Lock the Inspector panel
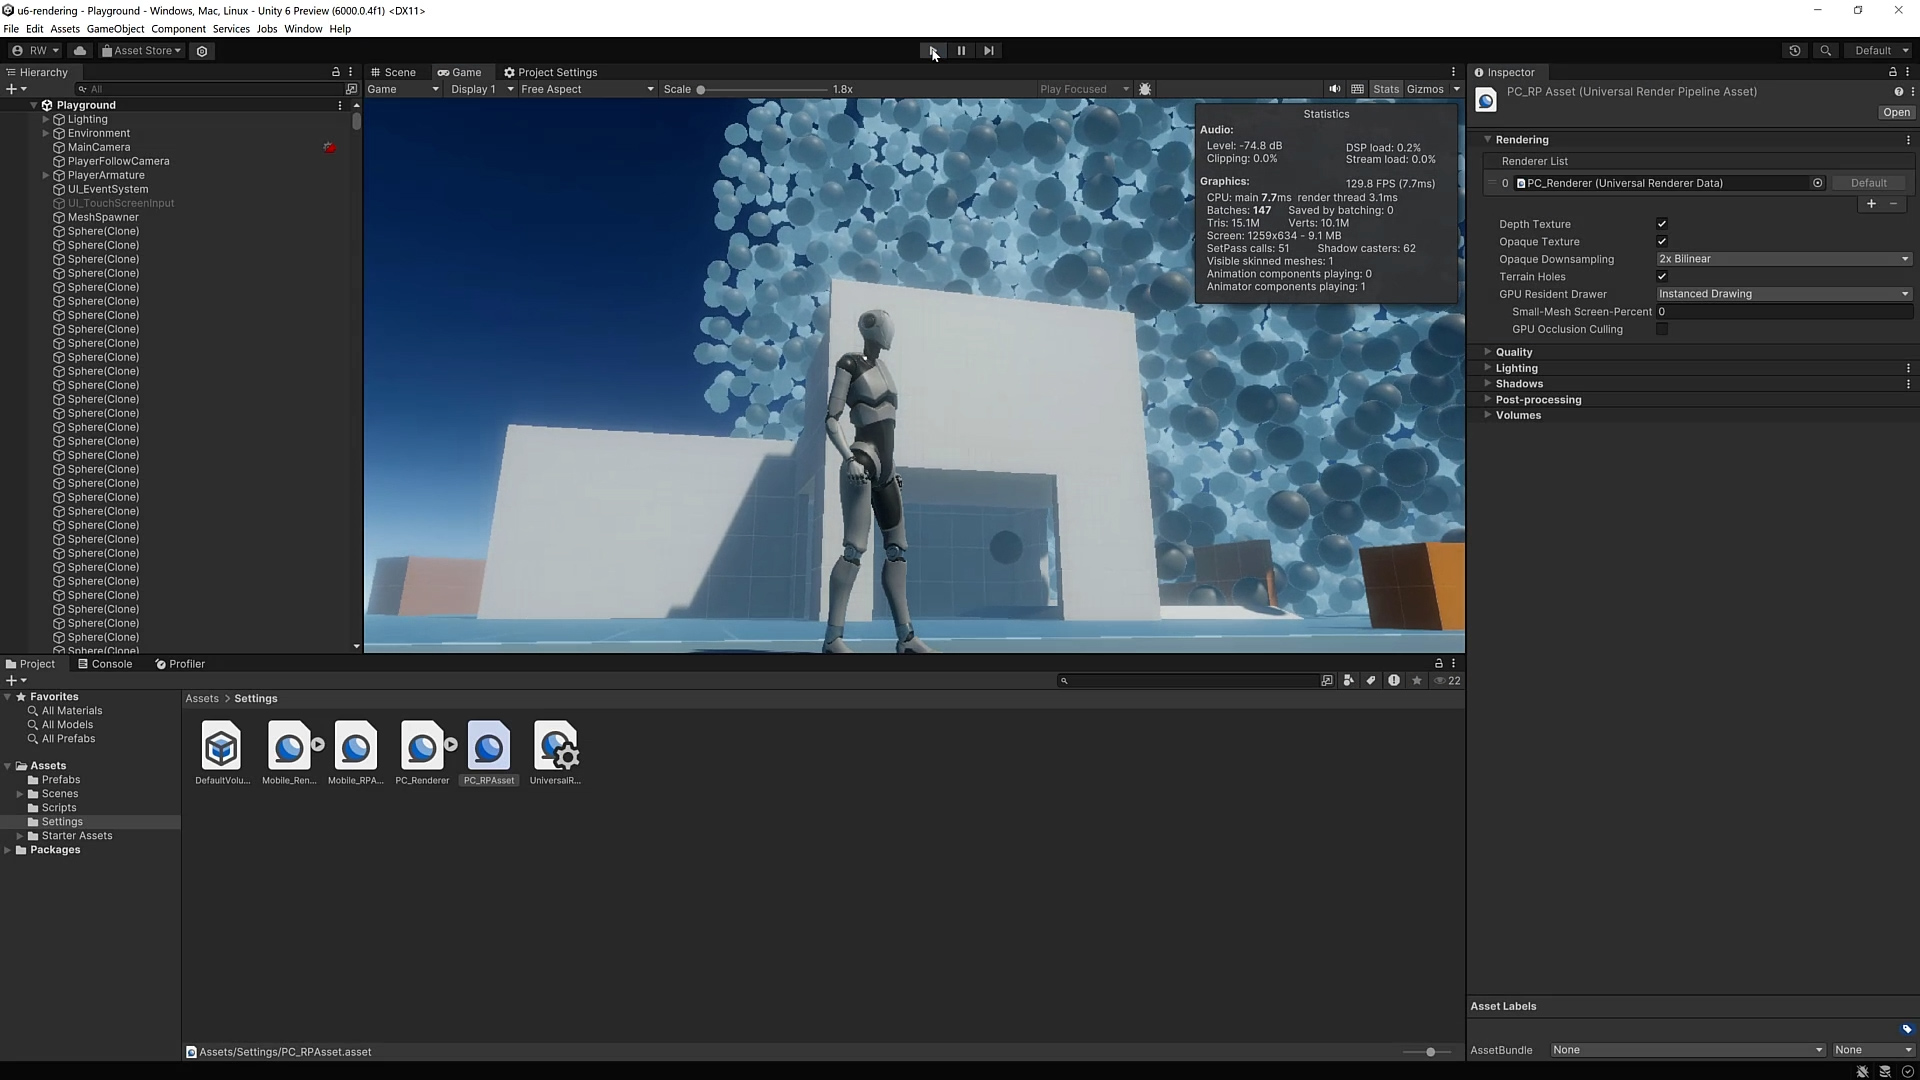Viewport: 1920px width, 1080px height. click(1892, 72)
